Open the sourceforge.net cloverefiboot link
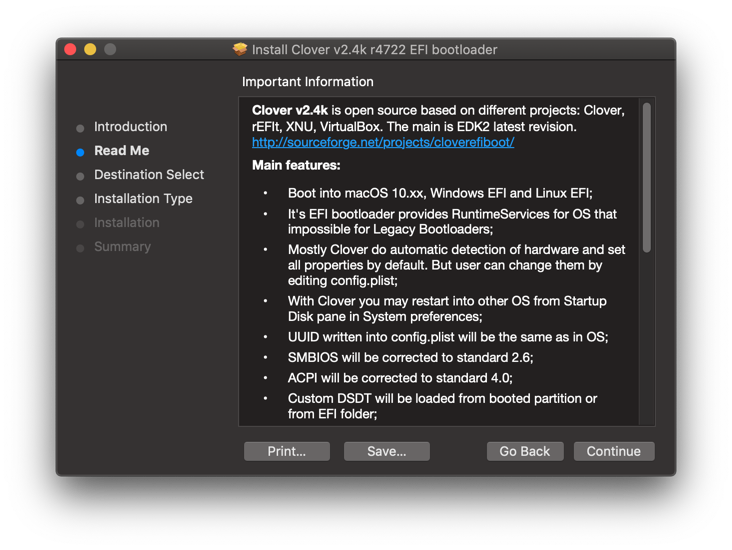This screenshot has width=732, height=550. (x=383, y=142)
